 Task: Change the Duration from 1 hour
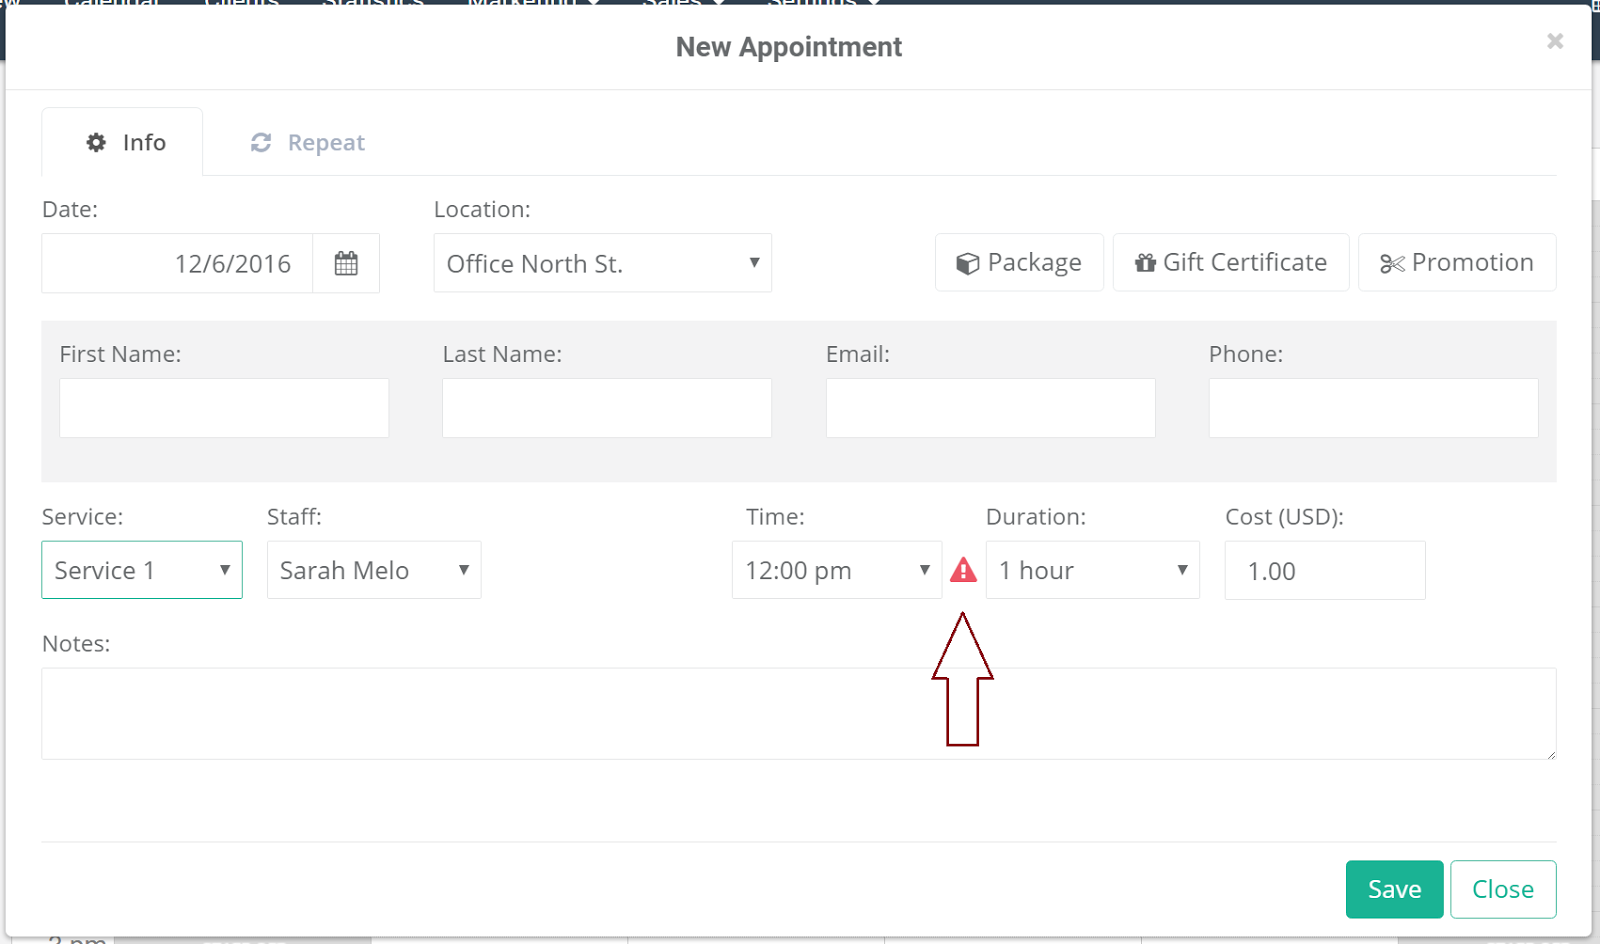click(x=1092, y=570)
